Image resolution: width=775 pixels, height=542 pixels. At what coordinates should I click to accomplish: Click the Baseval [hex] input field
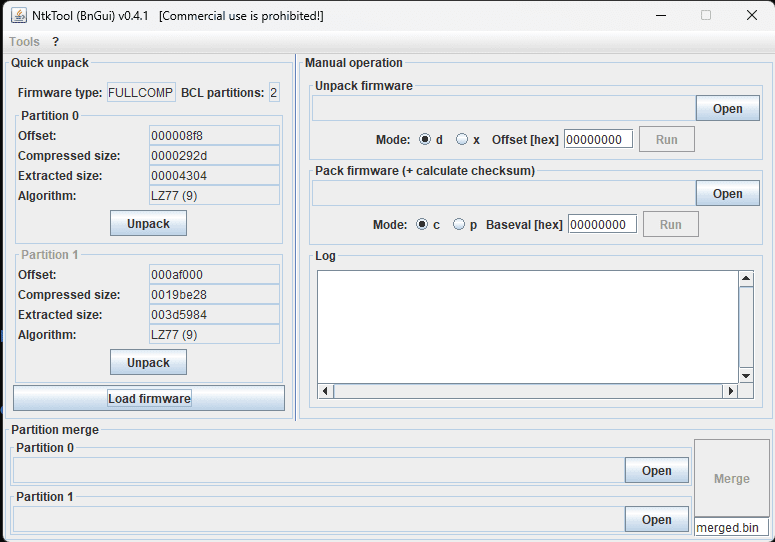[x=602, y=225]
